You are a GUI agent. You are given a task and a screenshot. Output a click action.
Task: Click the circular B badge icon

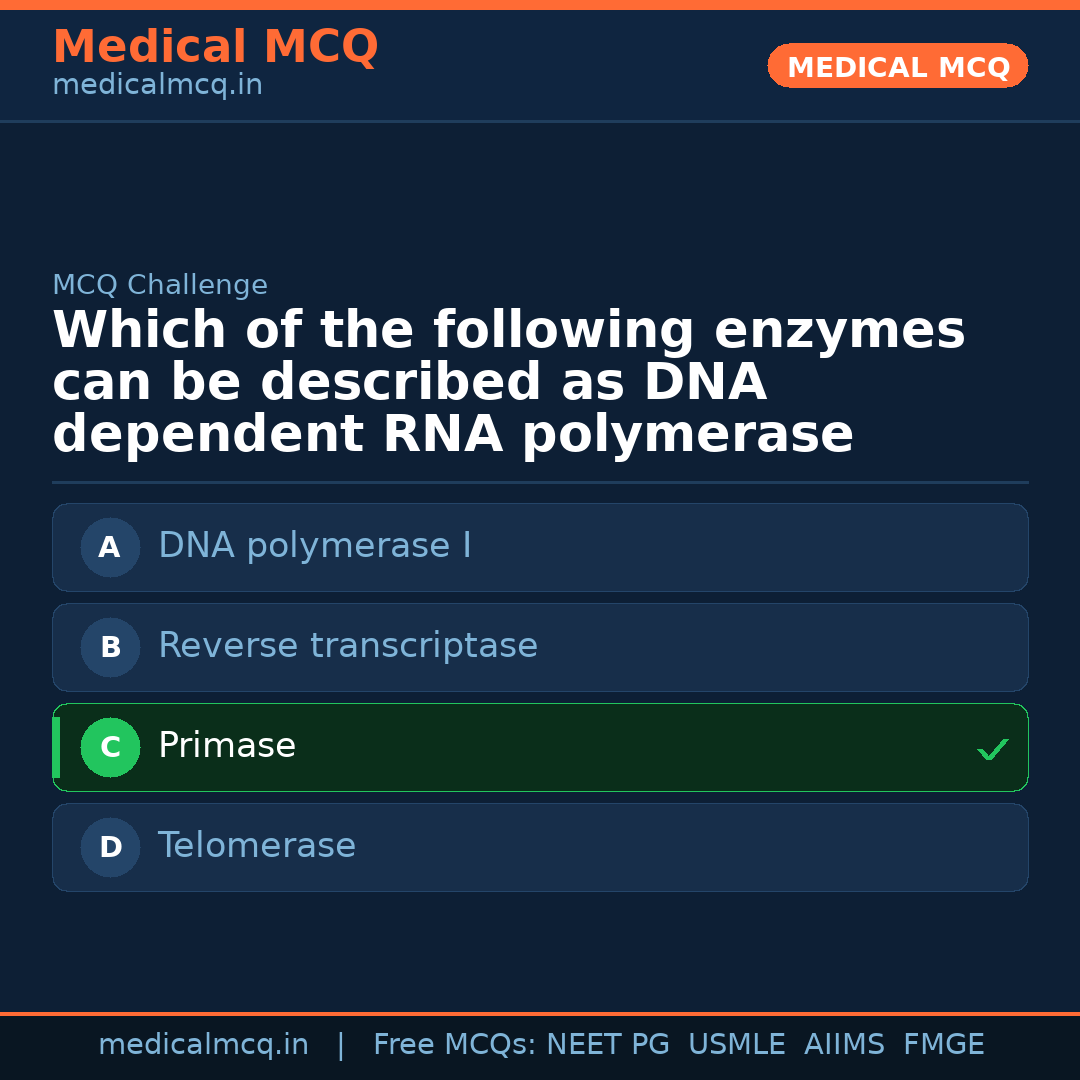pyautogui.click(x=110, y=647)
